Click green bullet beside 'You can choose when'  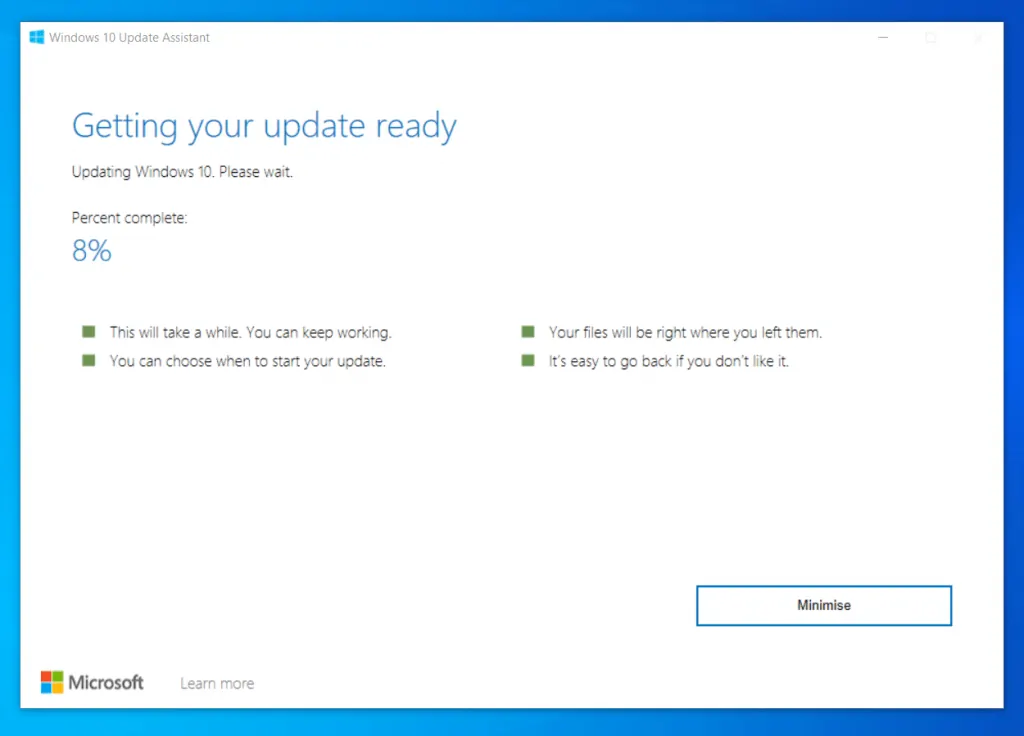point(89,360)
